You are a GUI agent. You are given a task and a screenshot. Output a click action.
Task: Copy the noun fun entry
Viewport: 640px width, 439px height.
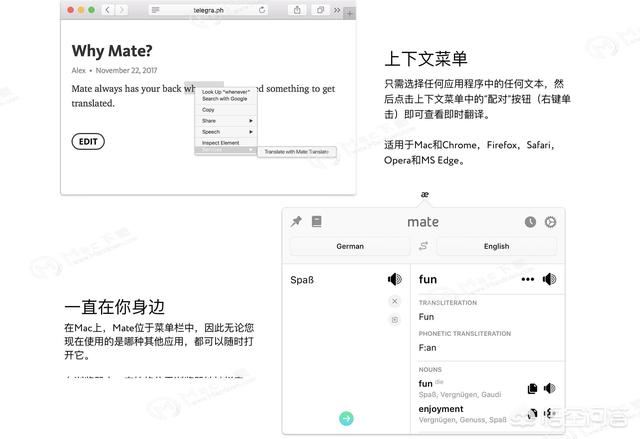click(532, 388)
